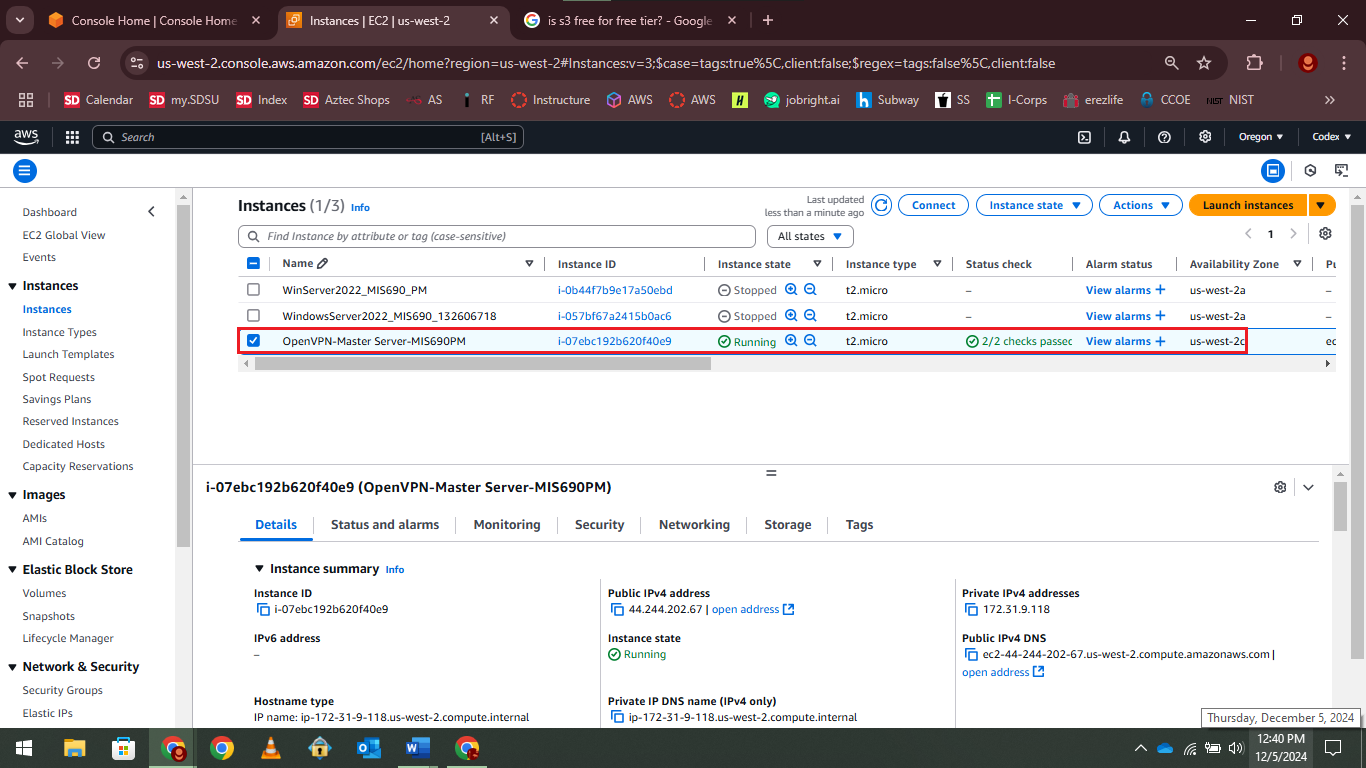Viewport: 1366px width, 768px height.
Task: Select the WindowsServer2022_MIS690_132606718 instance checkbox
Action: pyautogui.click(x=253, y=315)
